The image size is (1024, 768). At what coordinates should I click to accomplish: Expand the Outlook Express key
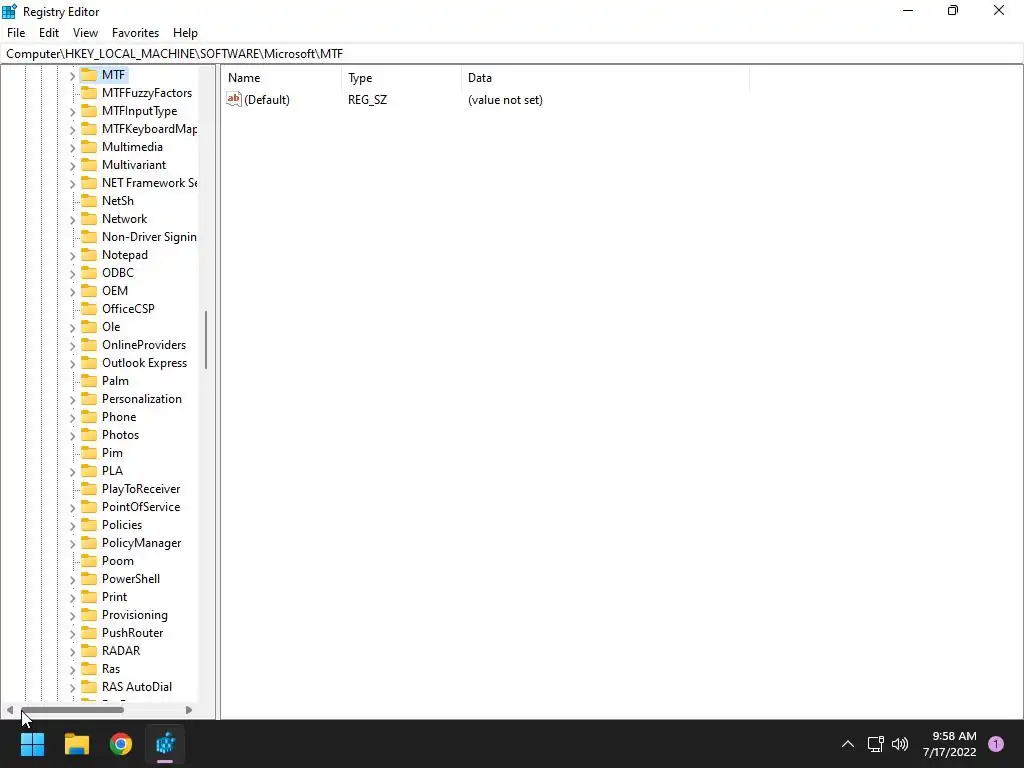coord(72,364)
